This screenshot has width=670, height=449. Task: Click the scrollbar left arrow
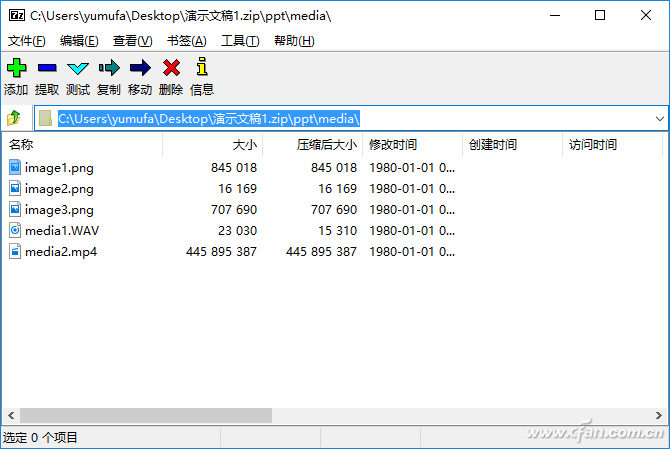(x=11, y=415)
